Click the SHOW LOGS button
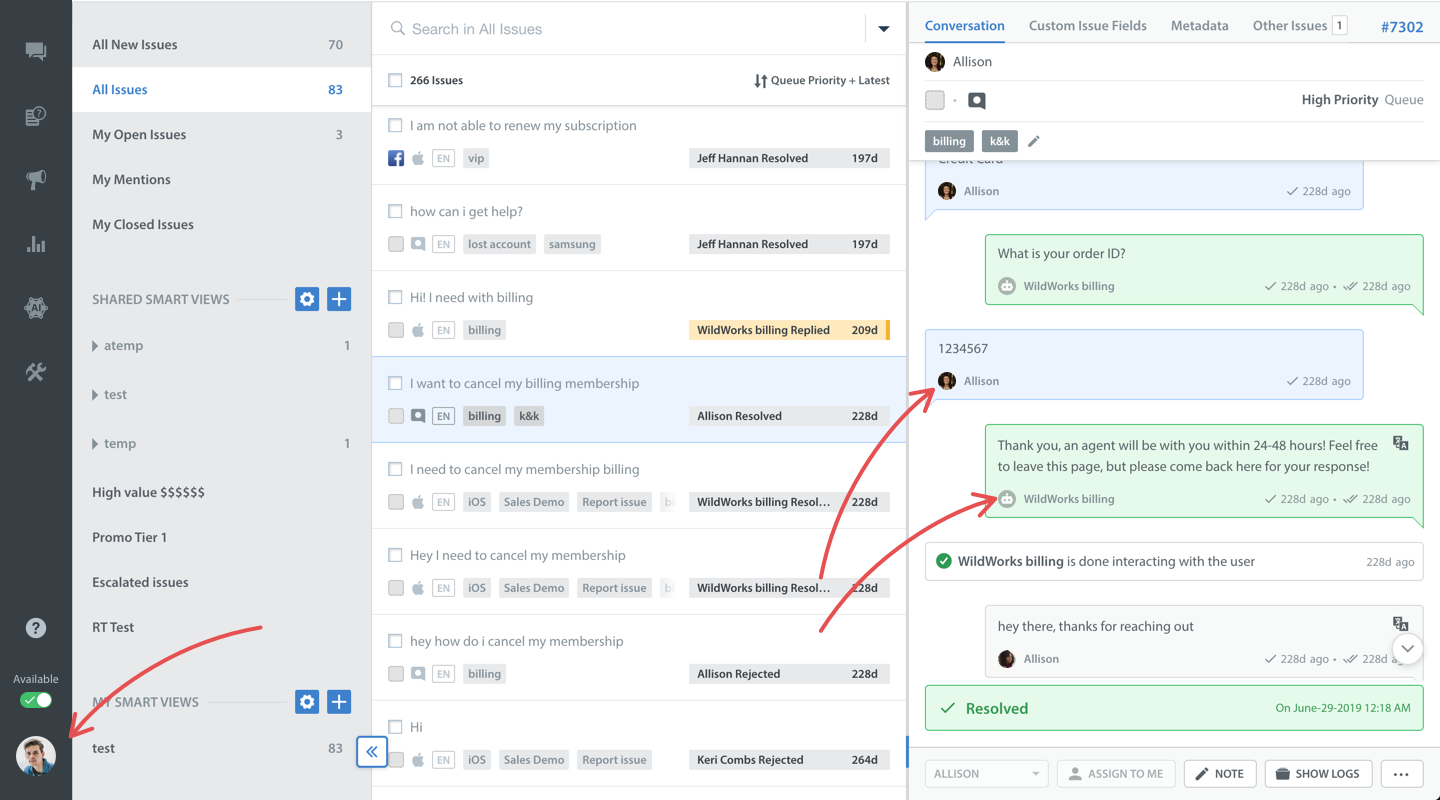The image size is (1440, 800). click(1318, 773)
